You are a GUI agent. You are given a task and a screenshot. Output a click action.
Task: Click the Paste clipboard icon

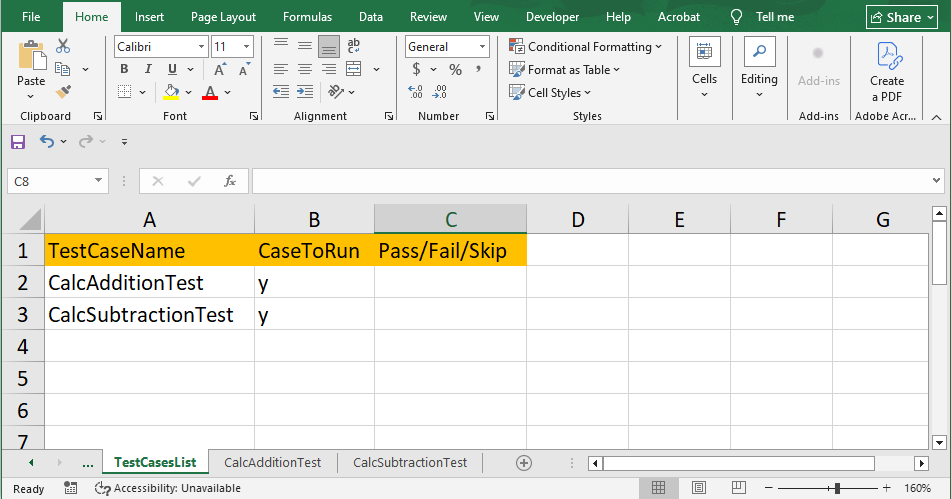coord(32,56)
